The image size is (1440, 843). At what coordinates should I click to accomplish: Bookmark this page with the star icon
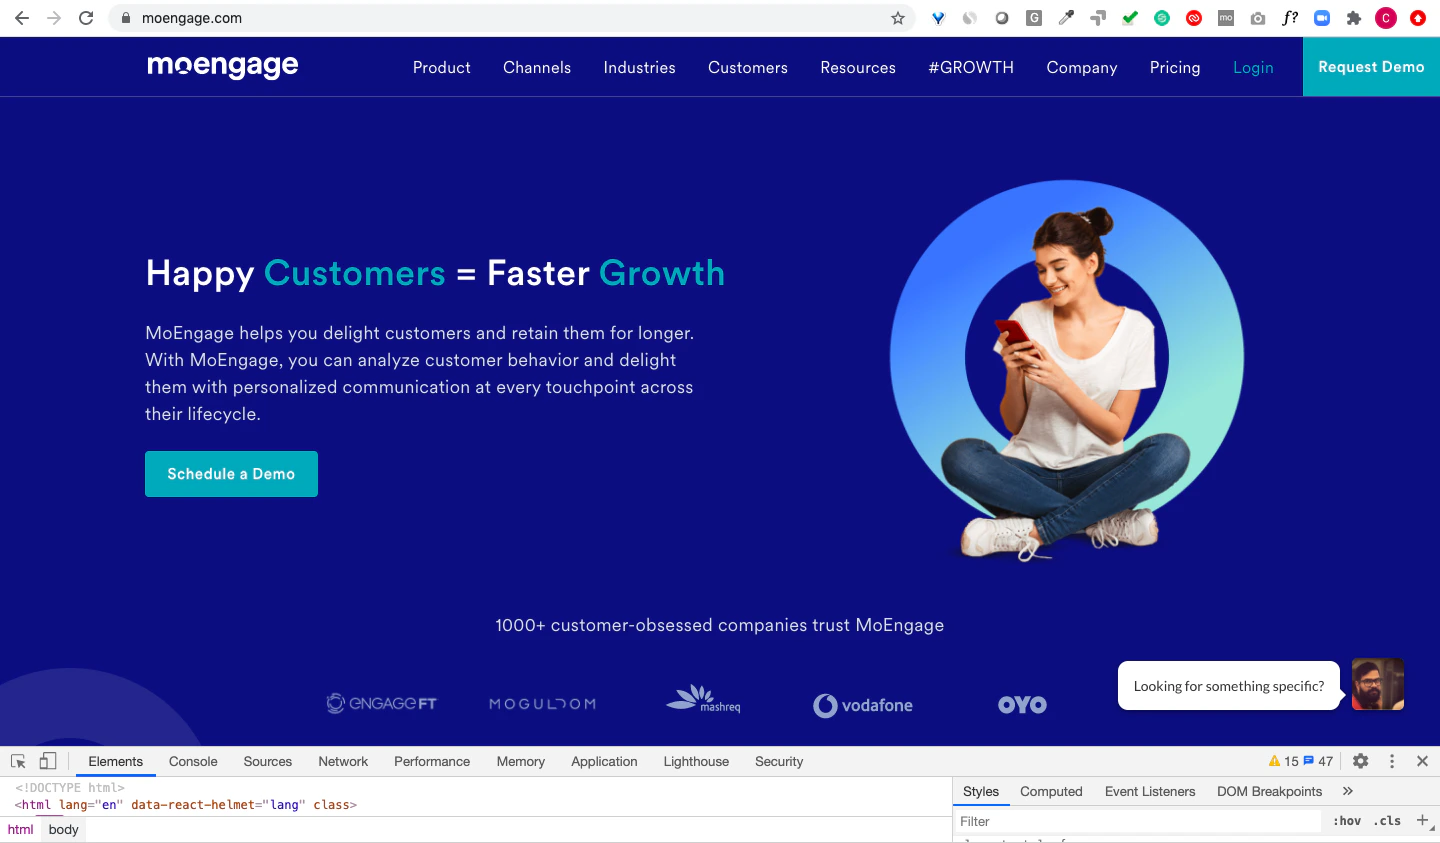pos(898,18)
